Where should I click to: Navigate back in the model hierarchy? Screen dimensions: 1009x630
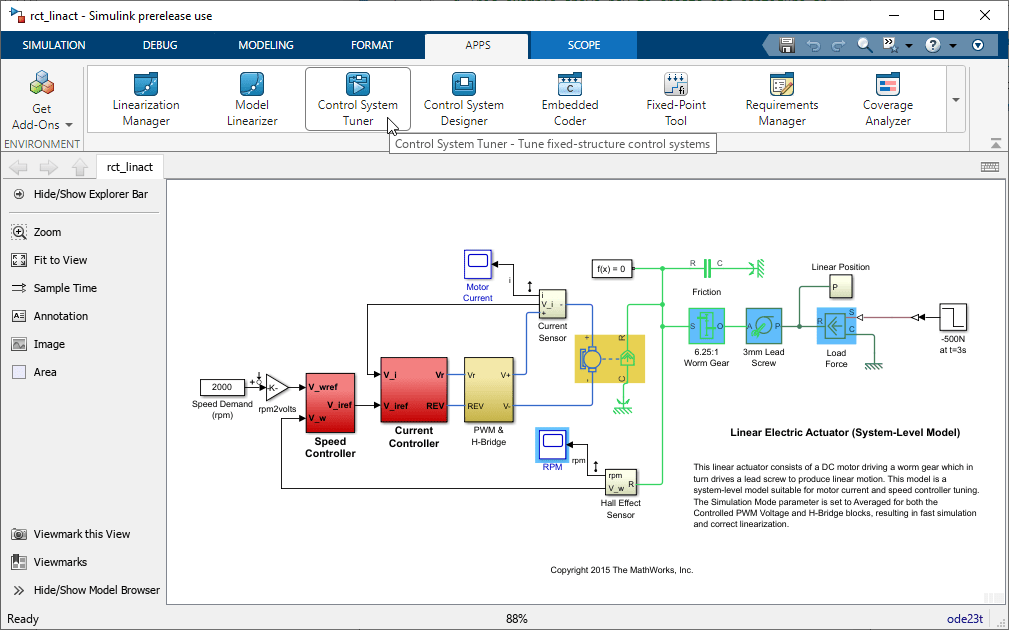pyautogui.click(x=18, y=167)
